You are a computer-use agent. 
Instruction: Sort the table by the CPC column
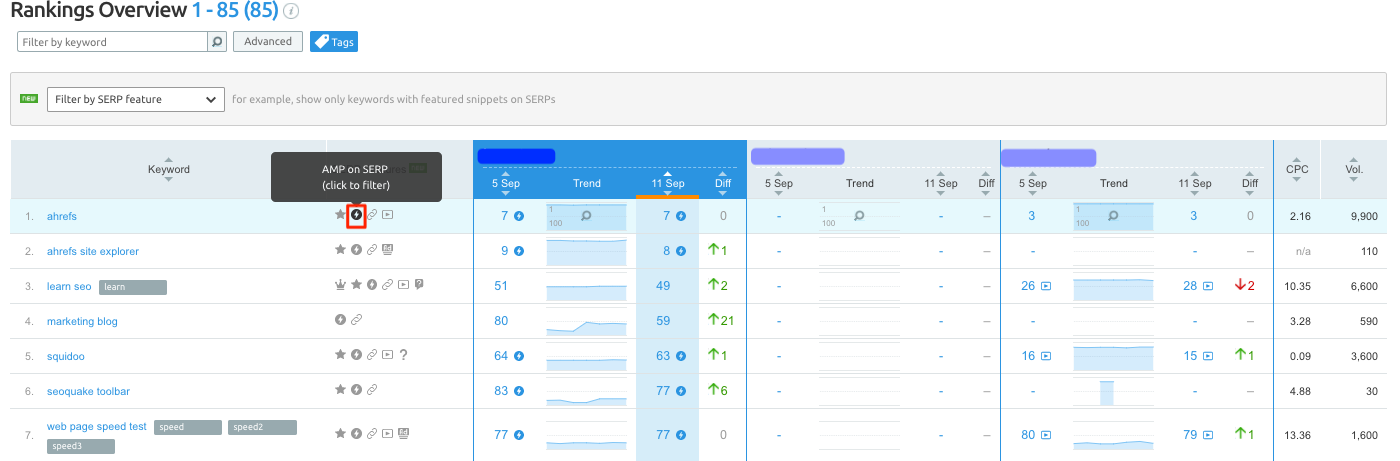[x=1297, y=169]
